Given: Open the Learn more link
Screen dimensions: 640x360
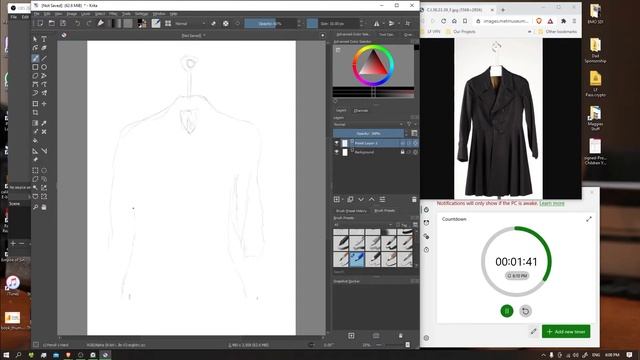Looking at the screenshot, I should [552, 203].
